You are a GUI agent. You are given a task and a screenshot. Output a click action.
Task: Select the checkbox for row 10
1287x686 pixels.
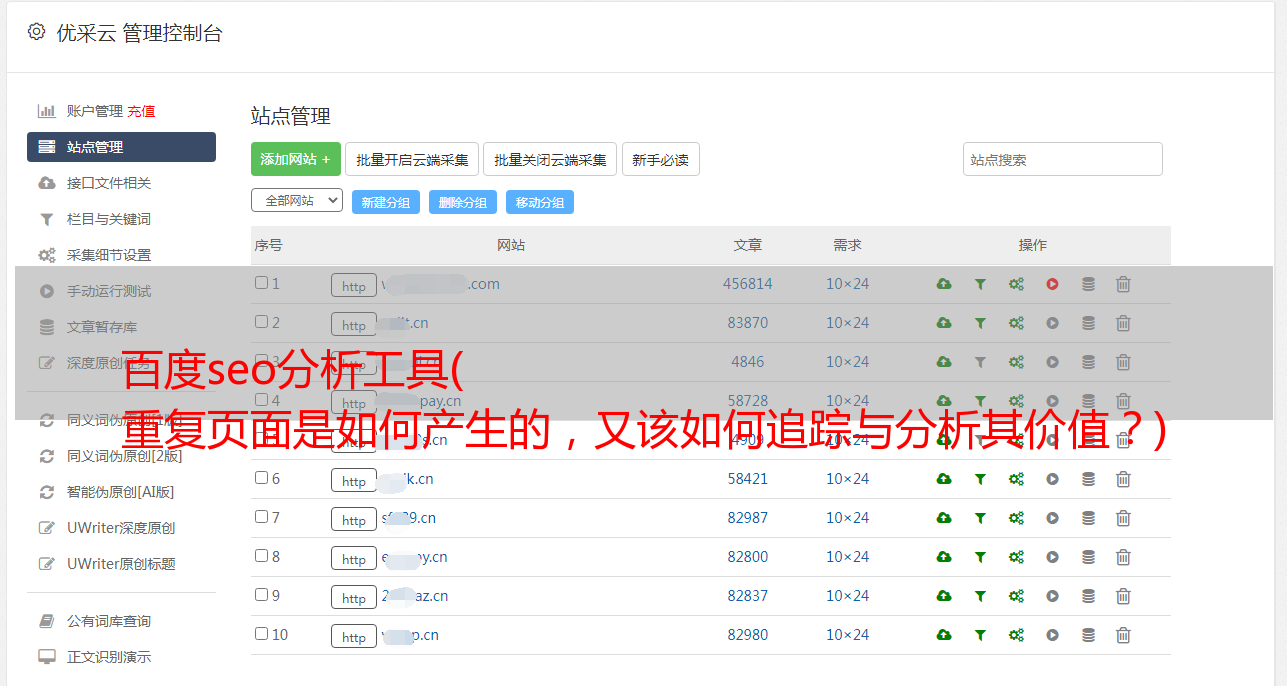(261, 634)
